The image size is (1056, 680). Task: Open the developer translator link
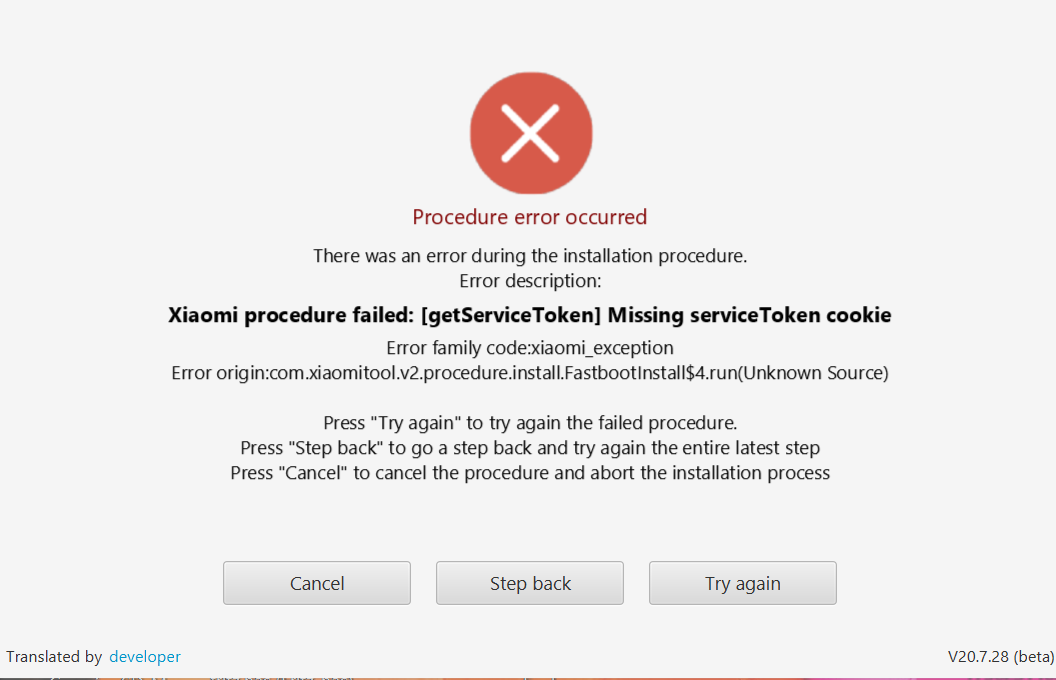145,656
